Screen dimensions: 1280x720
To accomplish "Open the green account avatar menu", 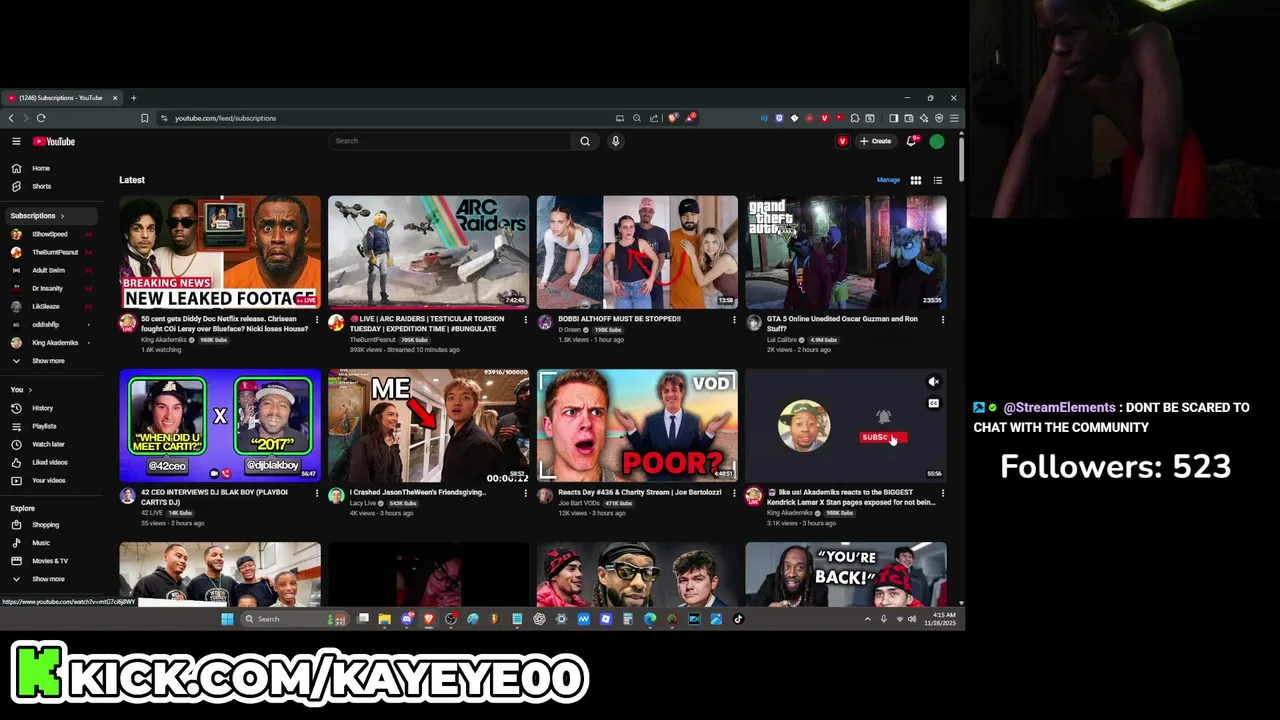I will pos(937,141).
